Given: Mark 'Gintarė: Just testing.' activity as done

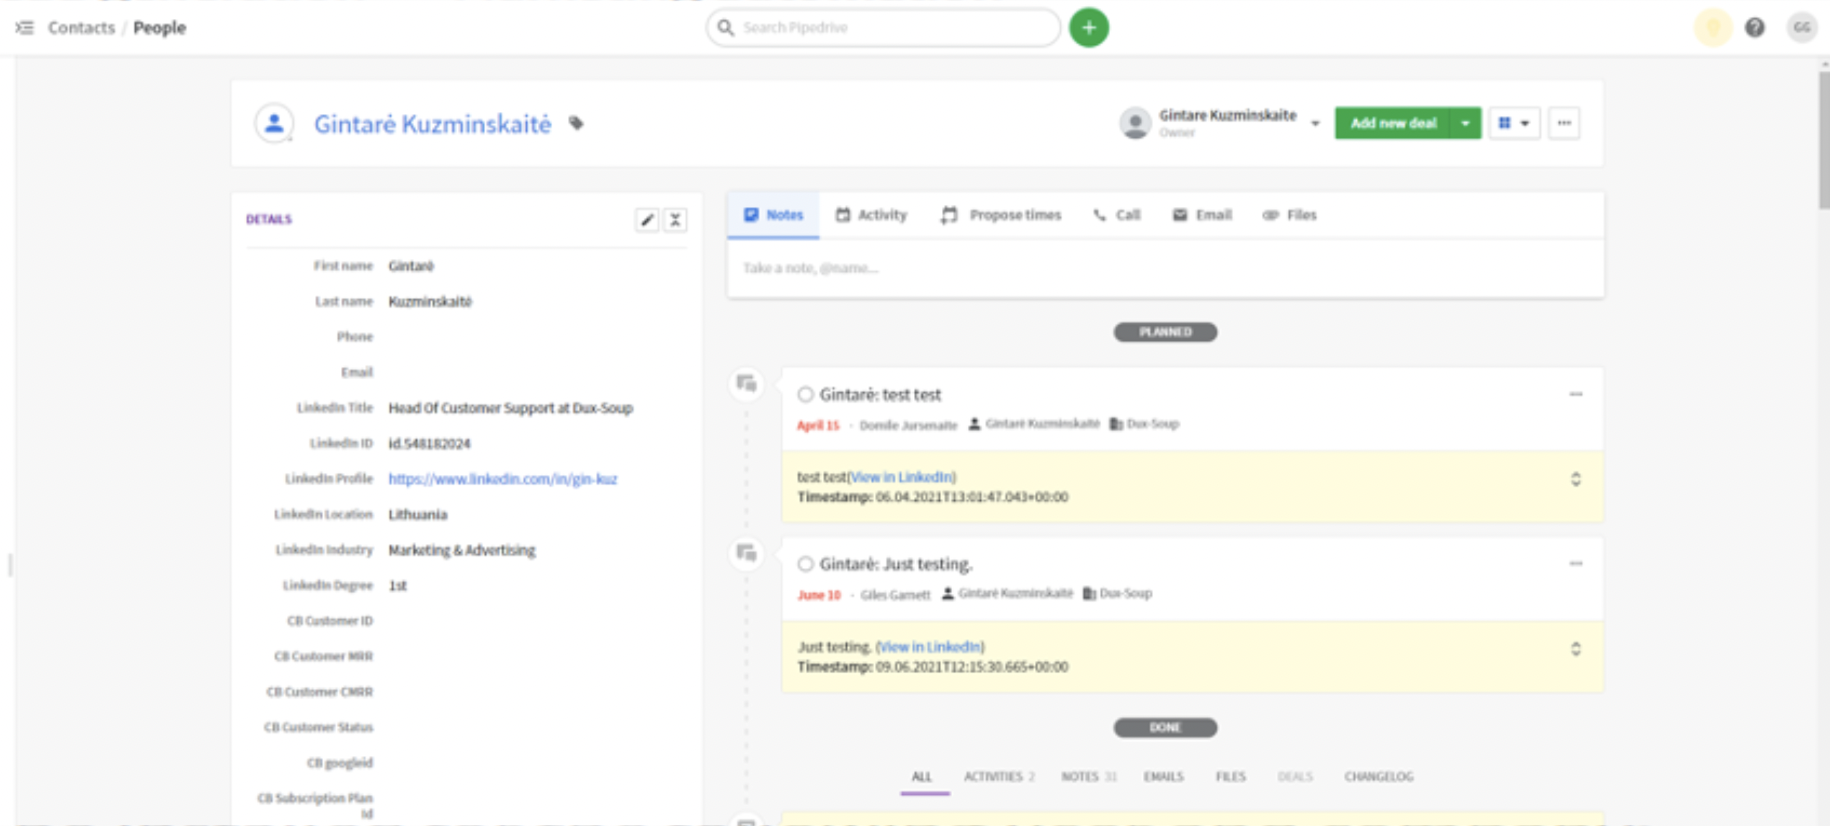Looking at the screenshot, I should 805,564.
